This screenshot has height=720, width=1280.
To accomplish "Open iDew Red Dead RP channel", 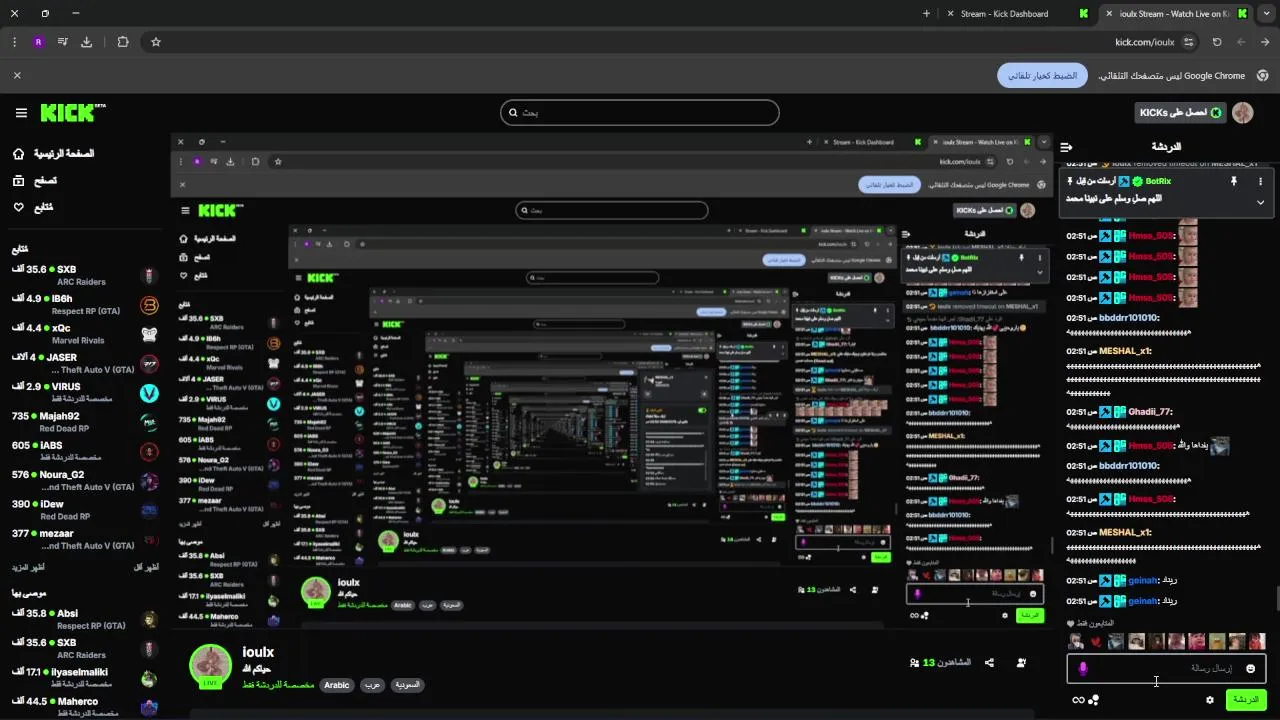I will (x=85, y=510).
